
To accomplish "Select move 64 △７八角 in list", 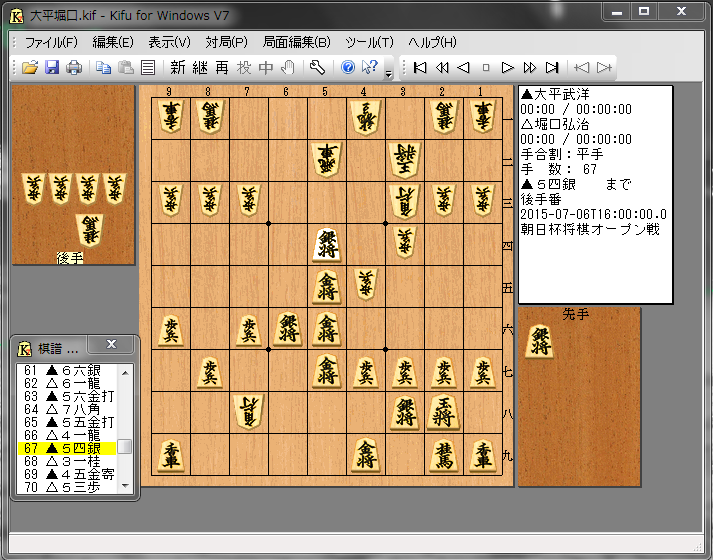I will click(68, 409).
